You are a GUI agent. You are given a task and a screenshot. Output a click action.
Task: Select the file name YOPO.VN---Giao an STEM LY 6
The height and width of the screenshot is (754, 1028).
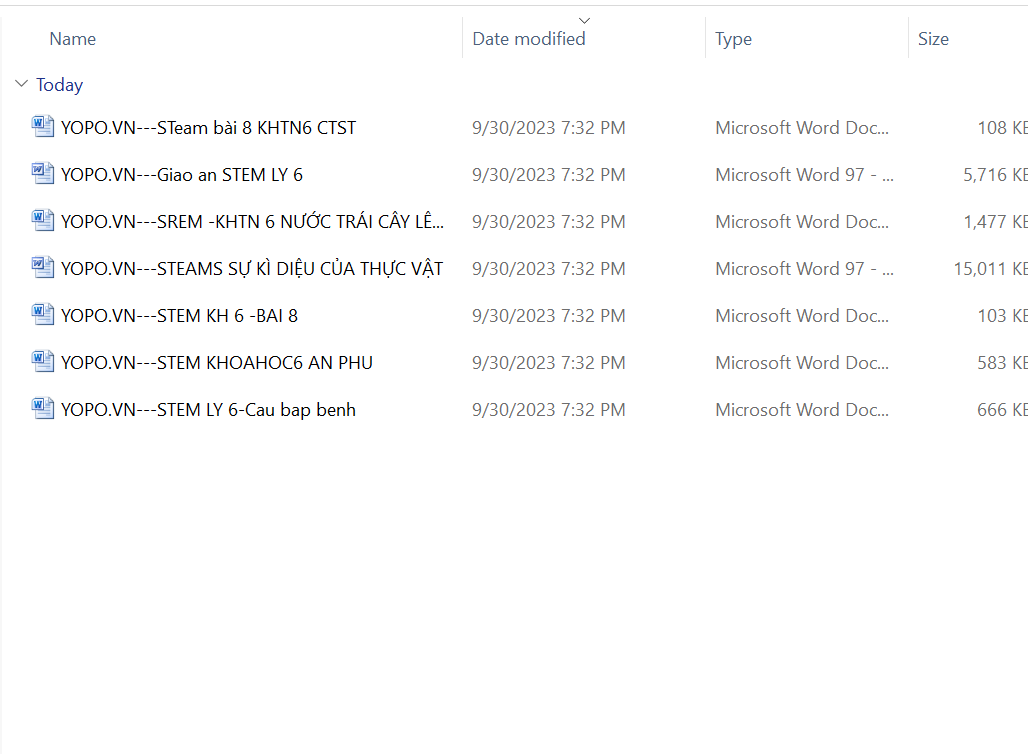(181, 175)
